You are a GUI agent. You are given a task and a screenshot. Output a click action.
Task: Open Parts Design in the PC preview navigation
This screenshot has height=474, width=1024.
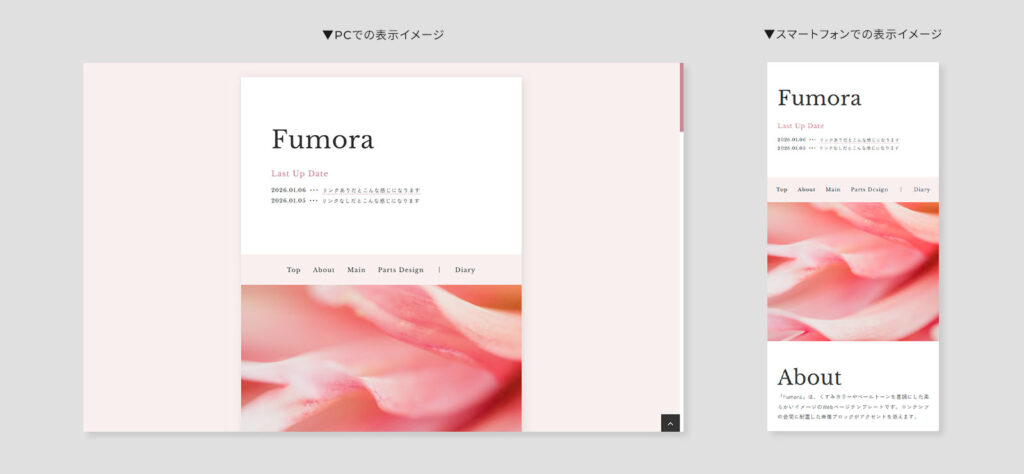pyautogui.click(x=400, y=270)
